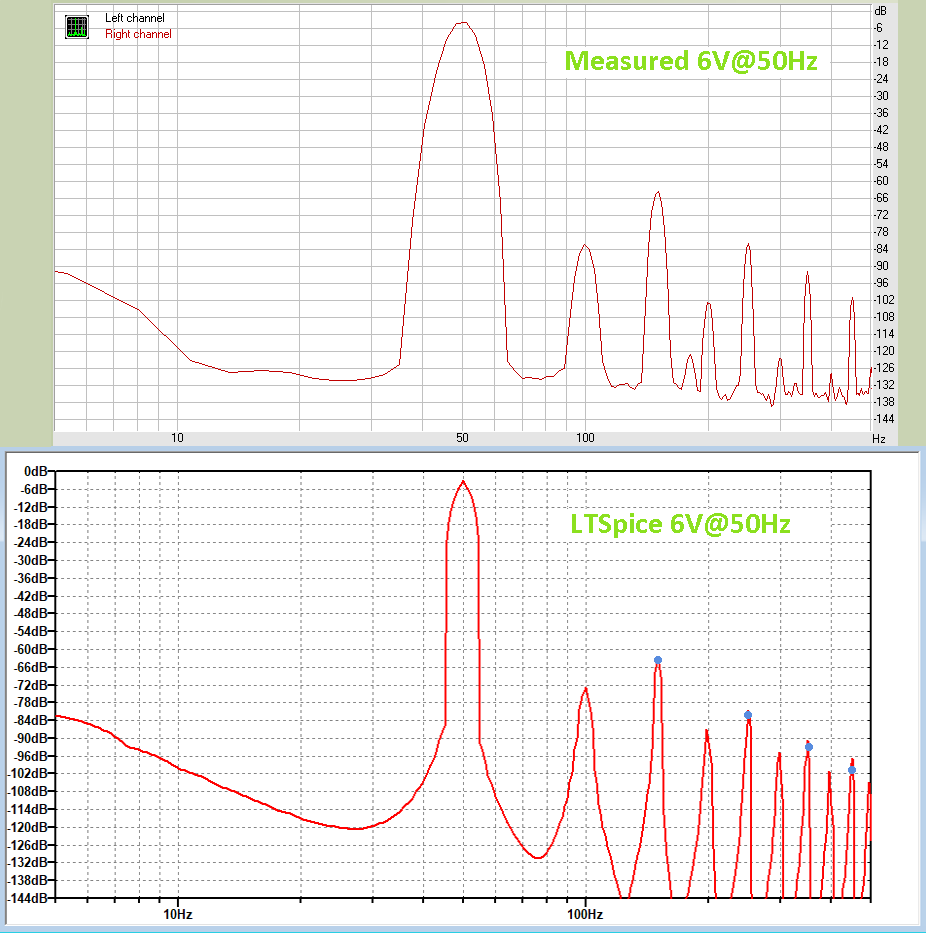Image resolution: width=926 pixels, height=933 pixels.
Task: Select the 'Left channel' legend label
Action: click(x=134, y=18)
